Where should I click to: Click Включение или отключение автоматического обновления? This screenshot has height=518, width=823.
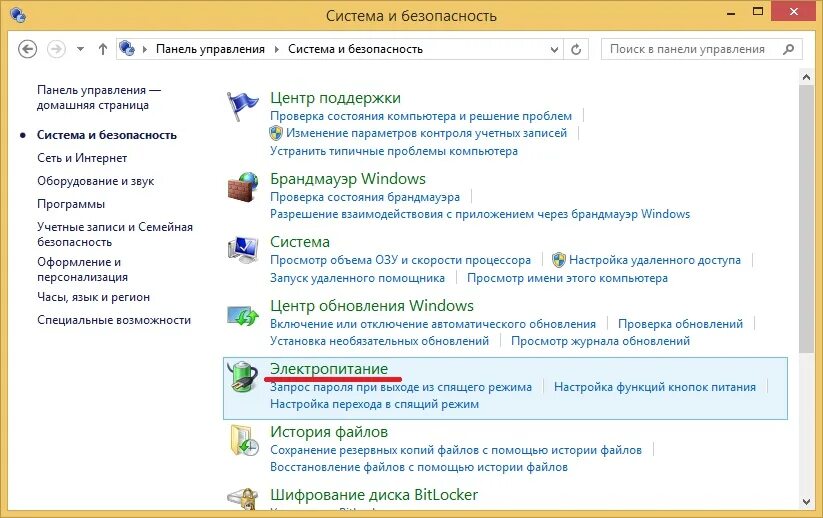433,324
